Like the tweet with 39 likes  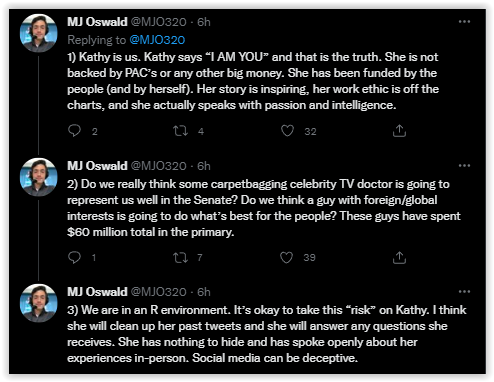point(286,257)
